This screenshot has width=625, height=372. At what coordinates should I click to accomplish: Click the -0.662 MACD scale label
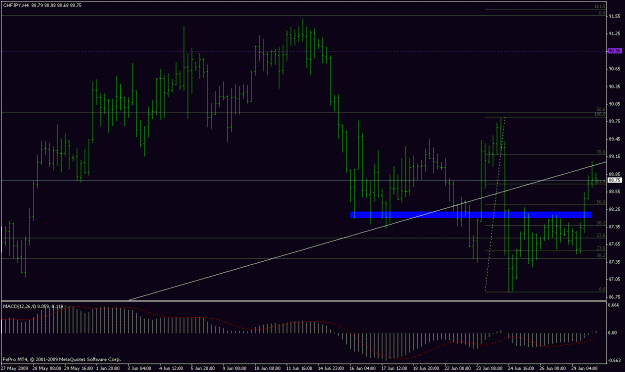click(x=614, y=360)
